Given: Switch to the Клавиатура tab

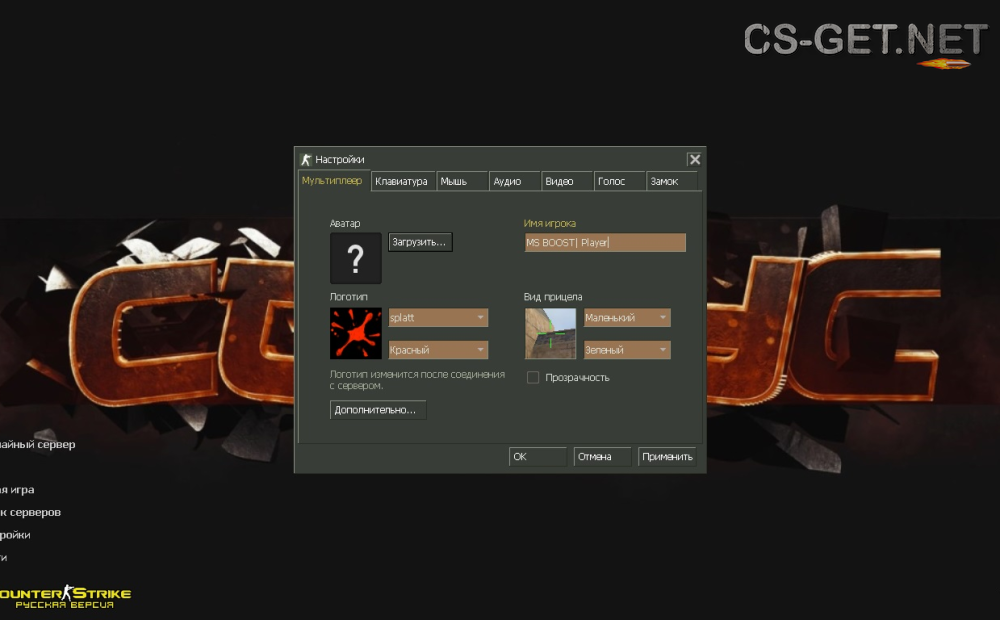Looking at the screenshot, I should (x=403, y=181).
